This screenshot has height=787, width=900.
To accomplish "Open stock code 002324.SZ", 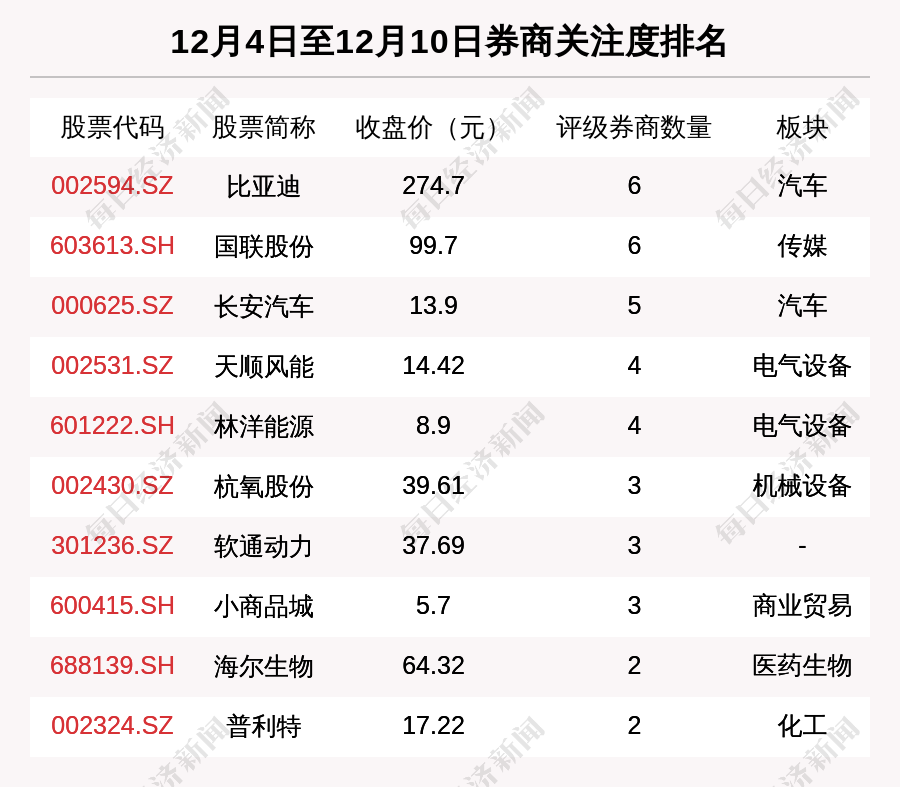I will (x=112, y=726).
